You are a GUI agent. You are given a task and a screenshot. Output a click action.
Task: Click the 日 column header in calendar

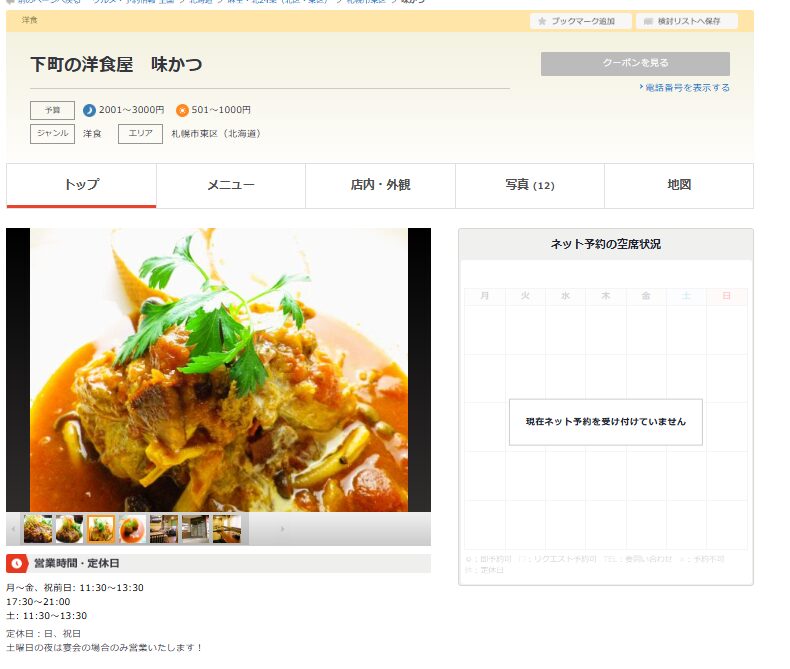click(727, 296)
